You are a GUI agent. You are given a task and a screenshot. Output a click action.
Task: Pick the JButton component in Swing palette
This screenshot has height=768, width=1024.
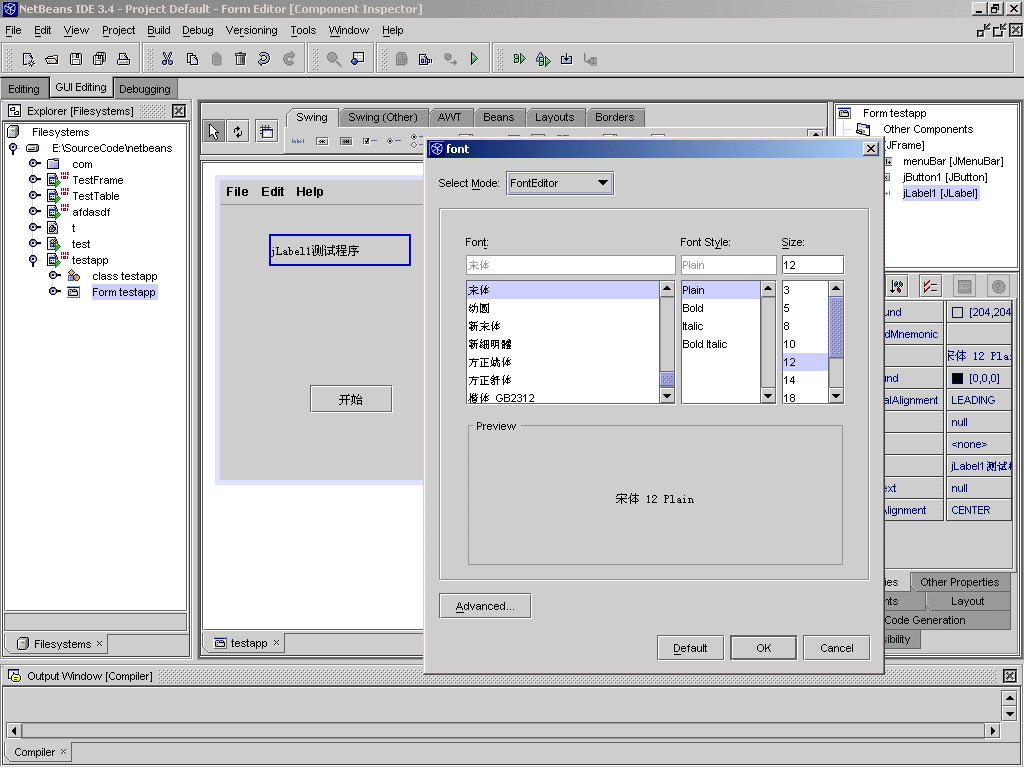tap(322, 141)
